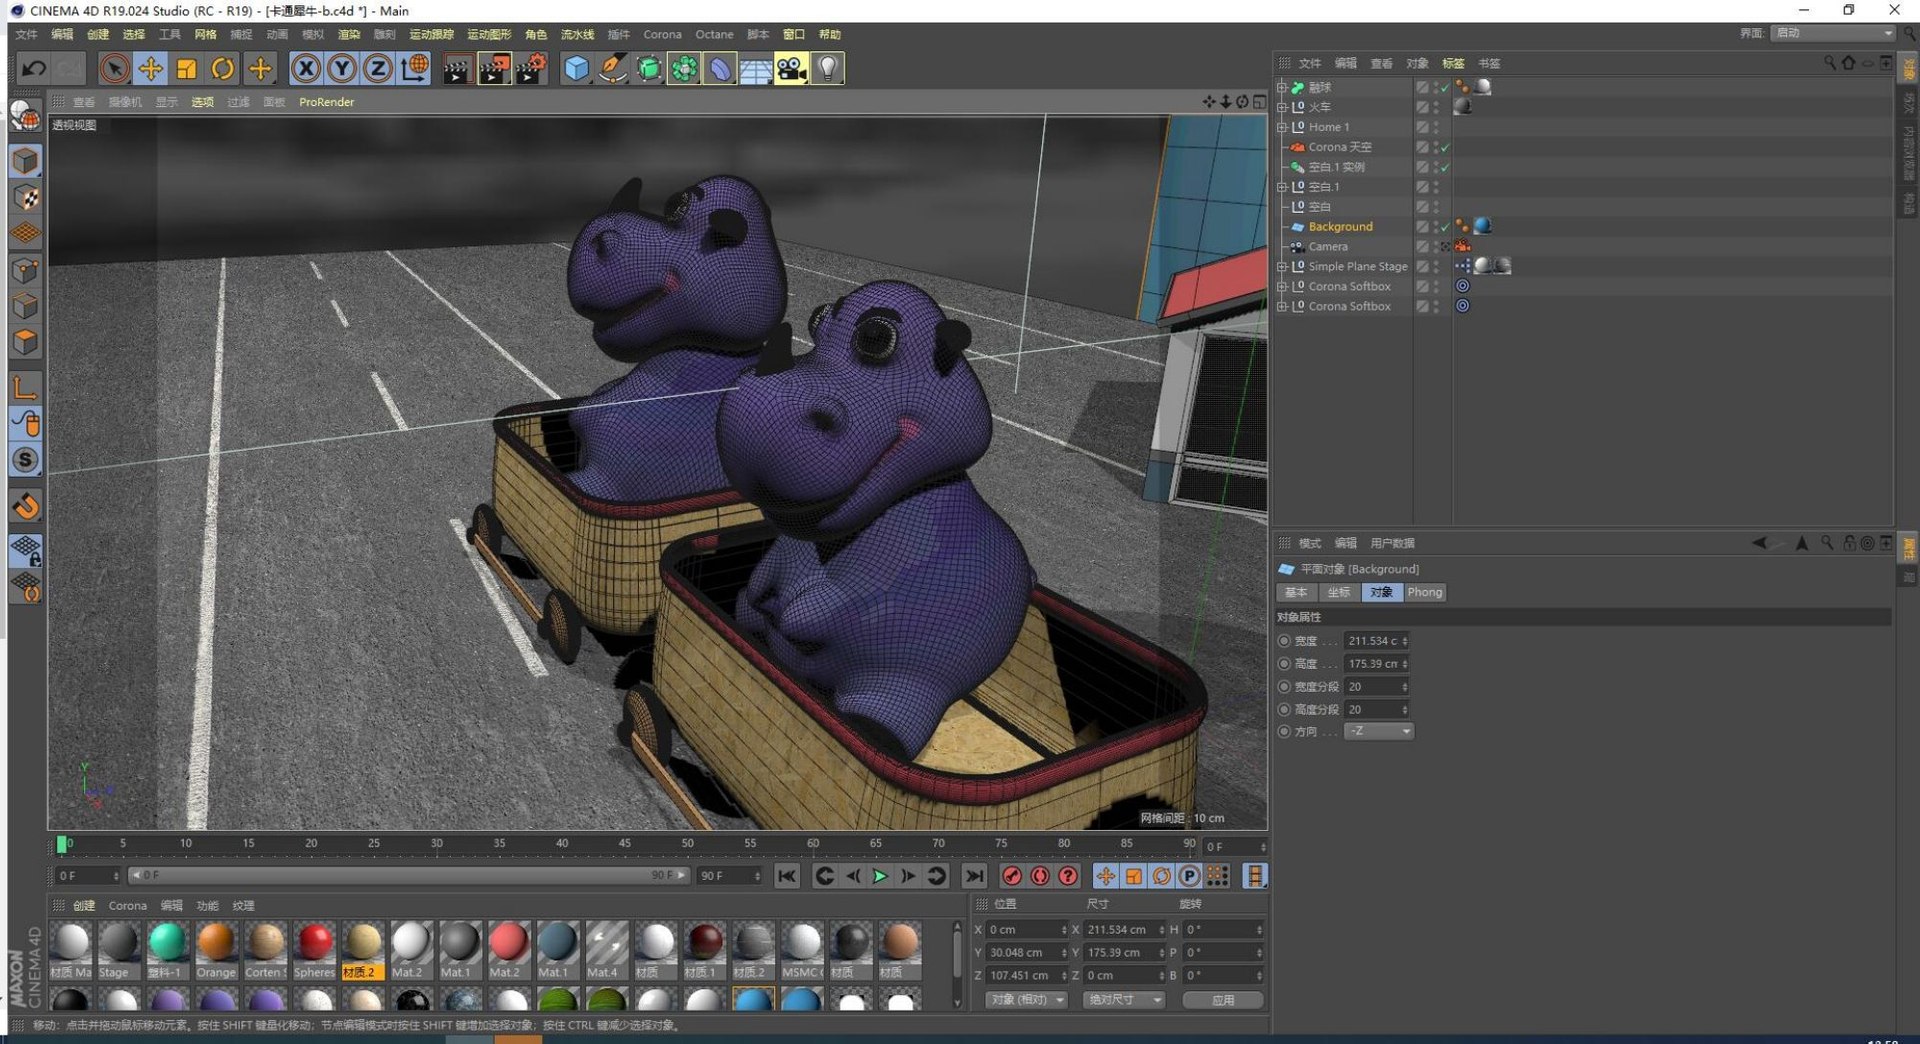The width and height of the screenshot is (1920, 1044).
Task: Select the Orange material swatch
Action: (216, 951)
